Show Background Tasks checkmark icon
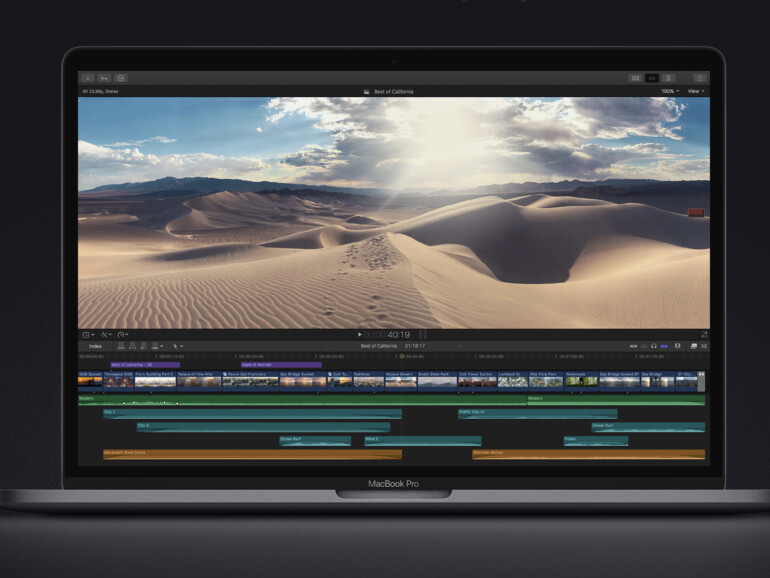 121,78
